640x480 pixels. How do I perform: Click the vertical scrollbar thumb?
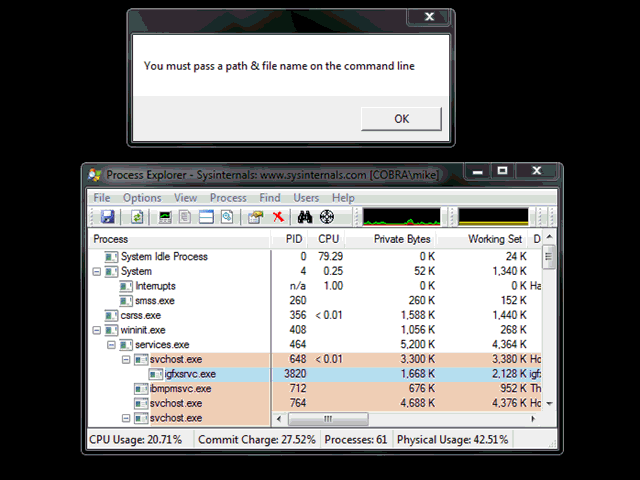click(x=549, y=257)
